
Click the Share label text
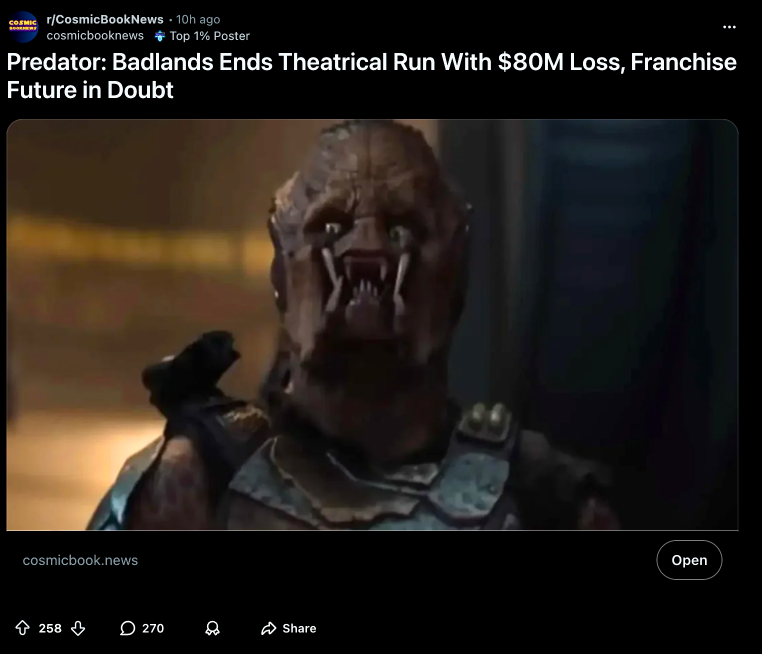(299, 628)
